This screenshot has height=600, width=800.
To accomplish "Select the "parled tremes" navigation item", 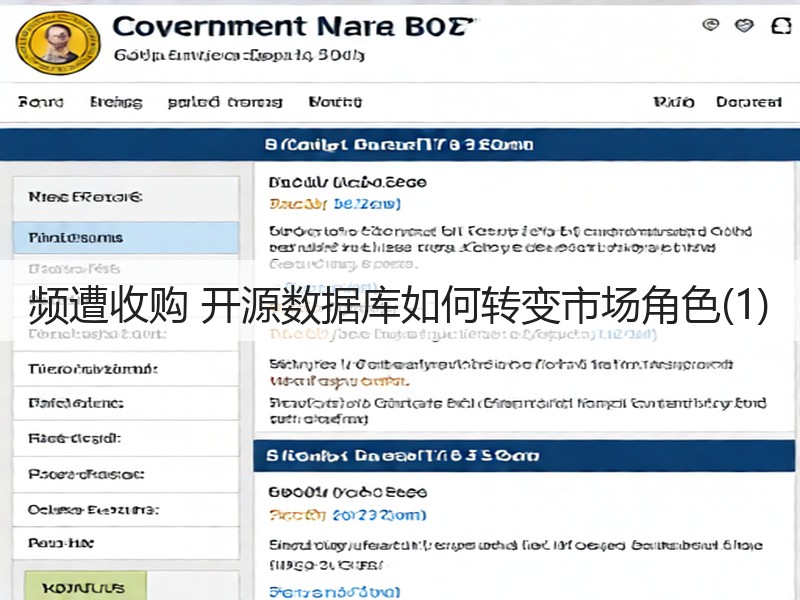I will coord(225,102).
